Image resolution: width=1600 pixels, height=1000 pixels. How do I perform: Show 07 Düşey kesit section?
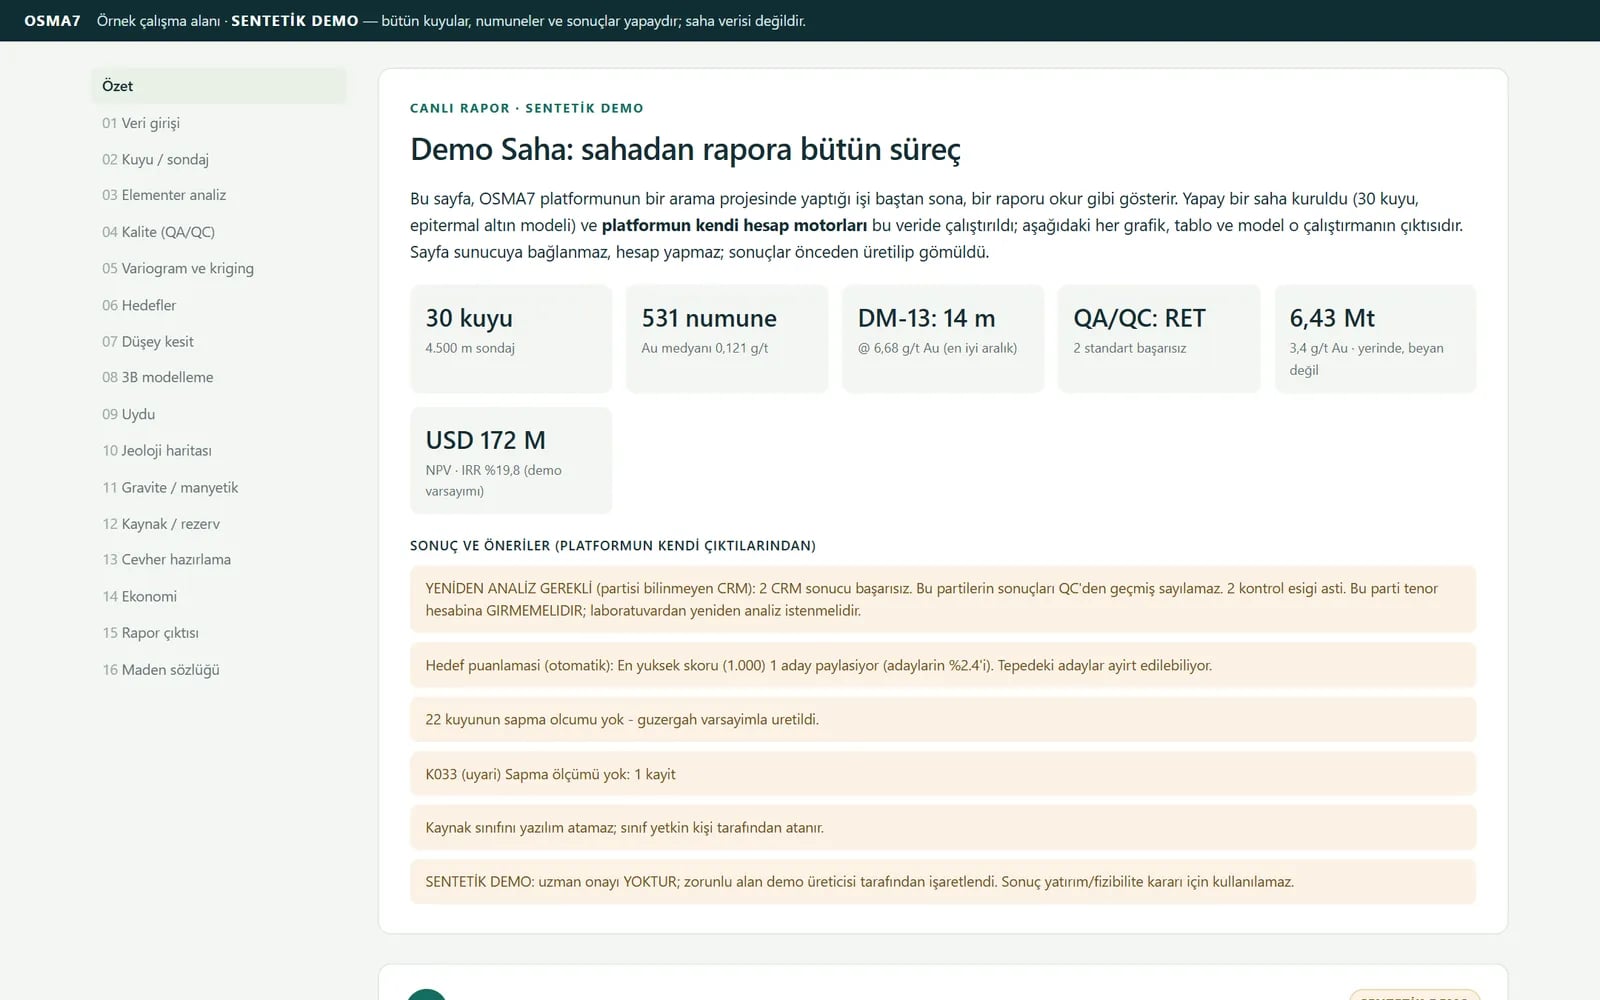pyautogui.click(x=148, y=341)
